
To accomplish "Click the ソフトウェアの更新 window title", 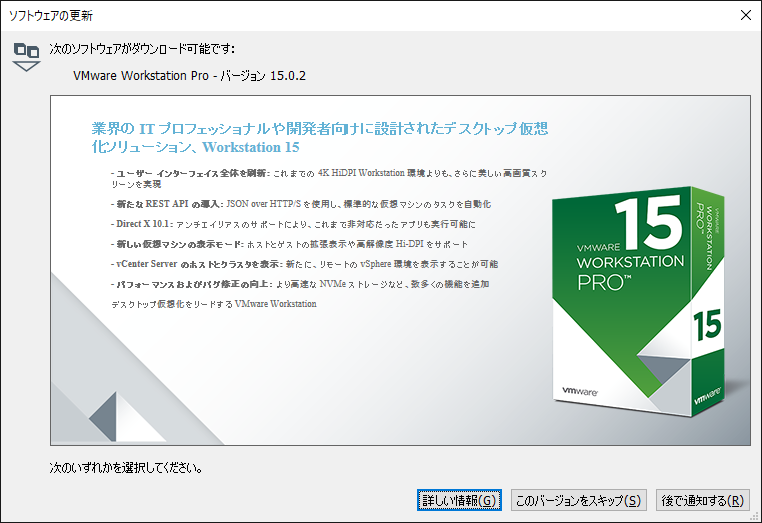I will click(x=51, y=16).
